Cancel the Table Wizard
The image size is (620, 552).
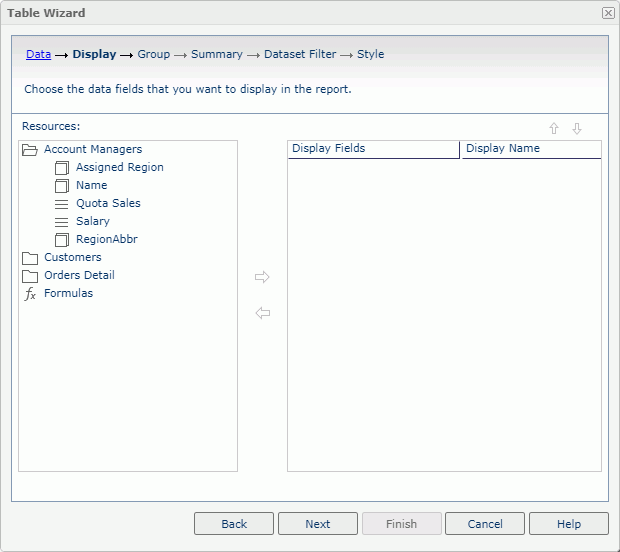tap(485, 524)
